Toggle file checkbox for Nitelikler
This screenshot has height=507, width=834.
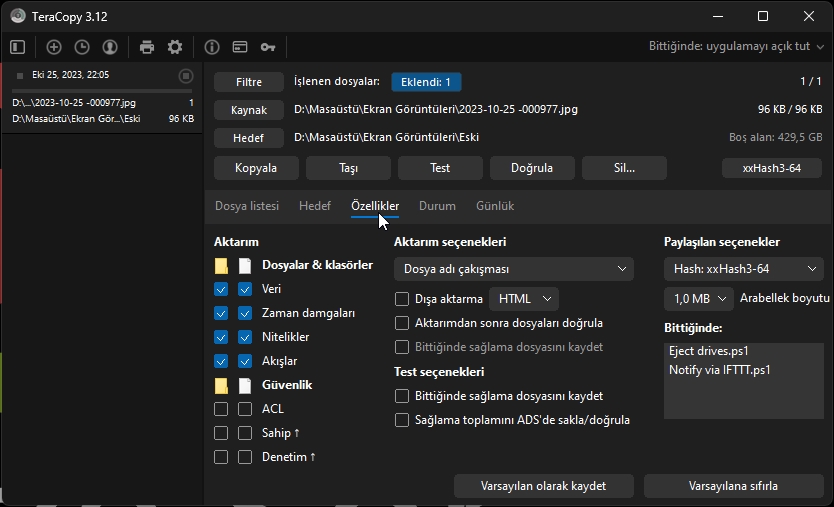tap(245, 337)
